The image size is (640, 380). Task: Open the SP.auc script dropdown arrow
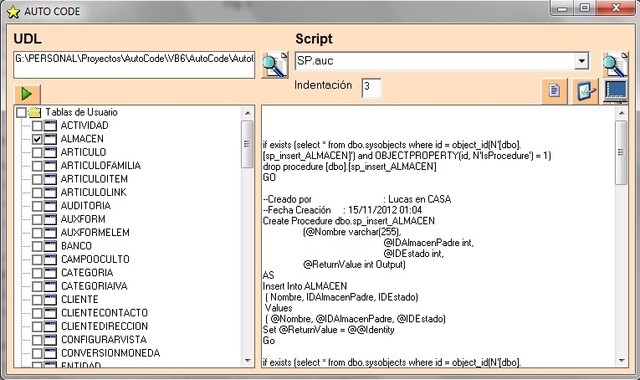click(x=582, y=61)
